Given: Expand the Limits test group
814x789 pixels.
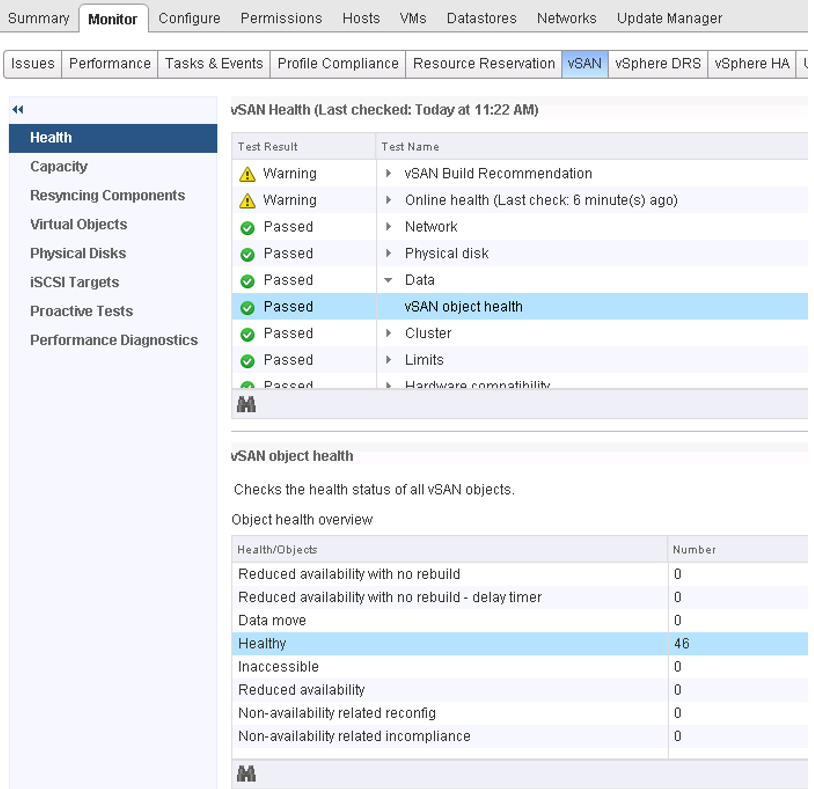Looking at the screenshot, I should [x=388, y=360].
